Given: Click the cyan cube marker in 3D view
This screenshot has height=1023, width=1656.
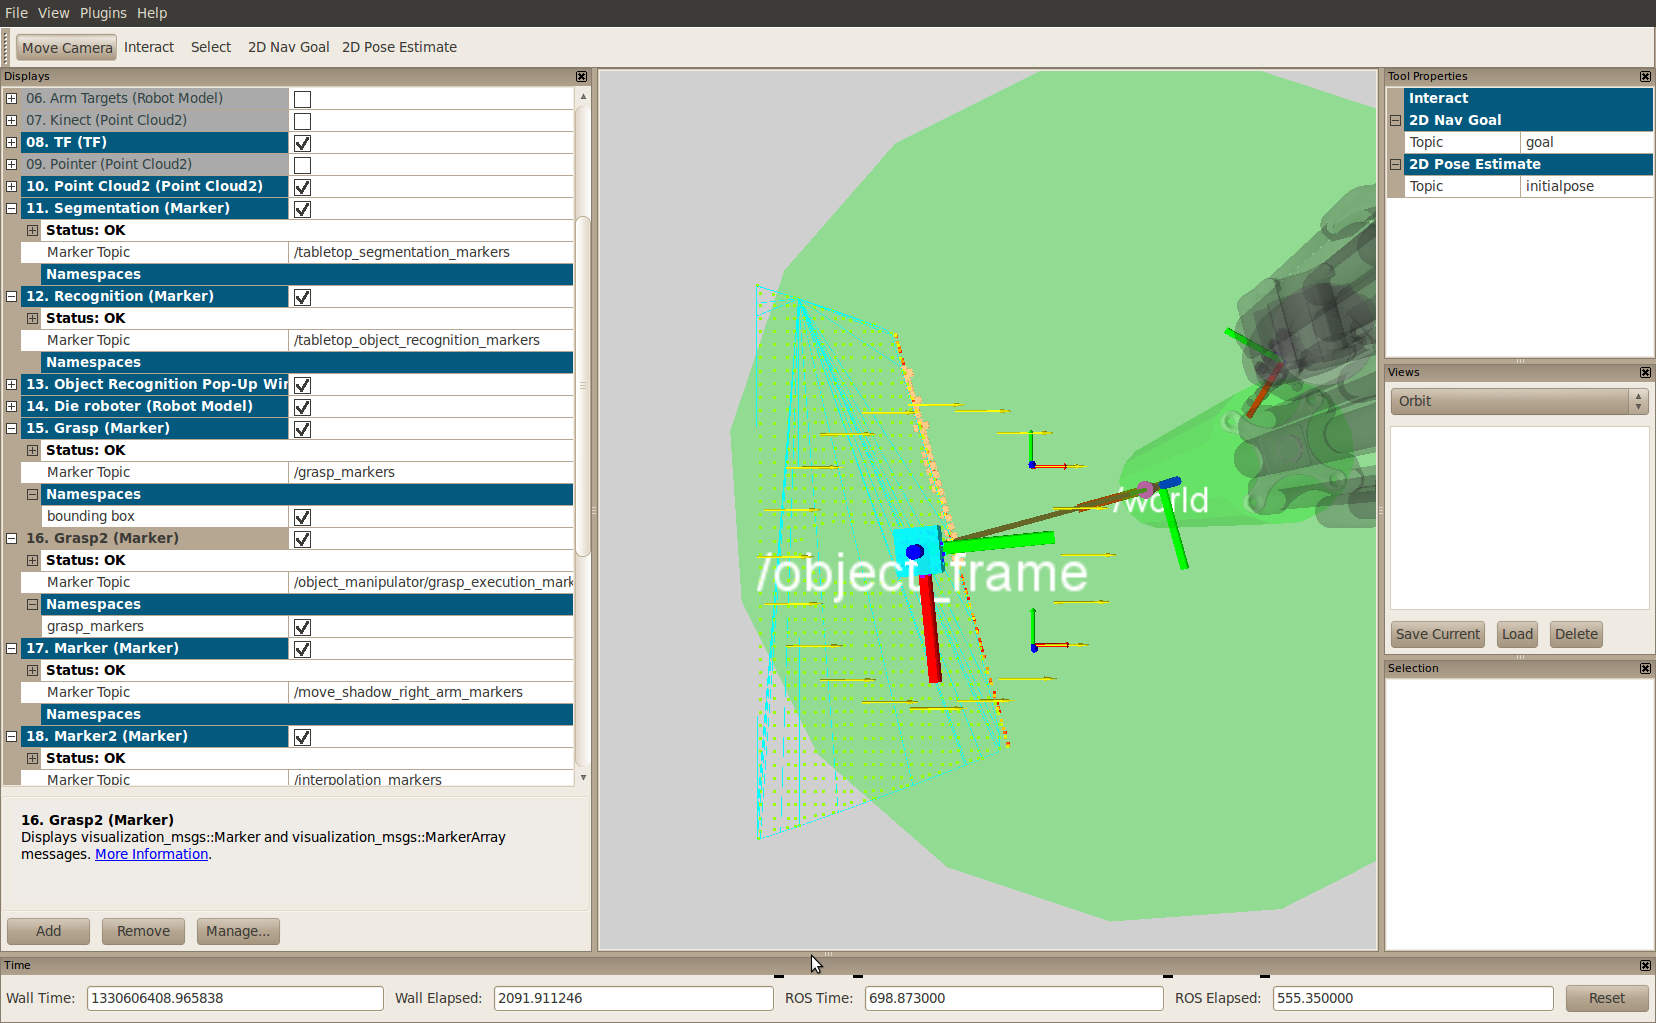Looking at the screenshot, I should pos(918,551).
